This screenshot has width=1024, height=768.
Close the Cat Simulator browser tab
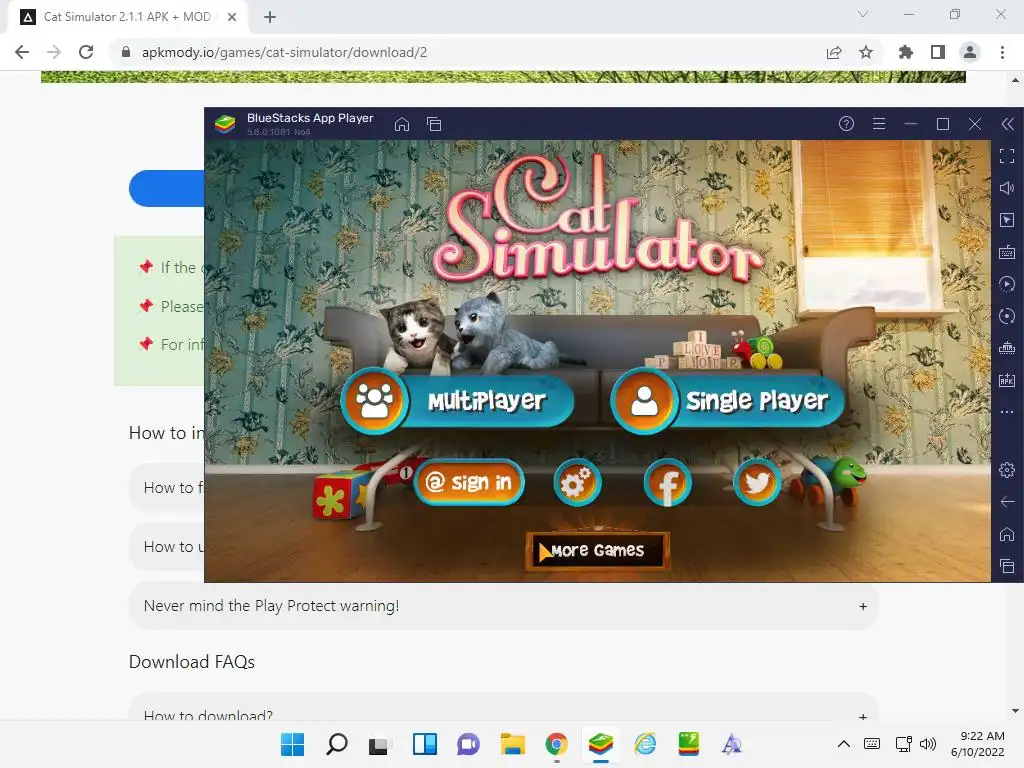point(232,17)
